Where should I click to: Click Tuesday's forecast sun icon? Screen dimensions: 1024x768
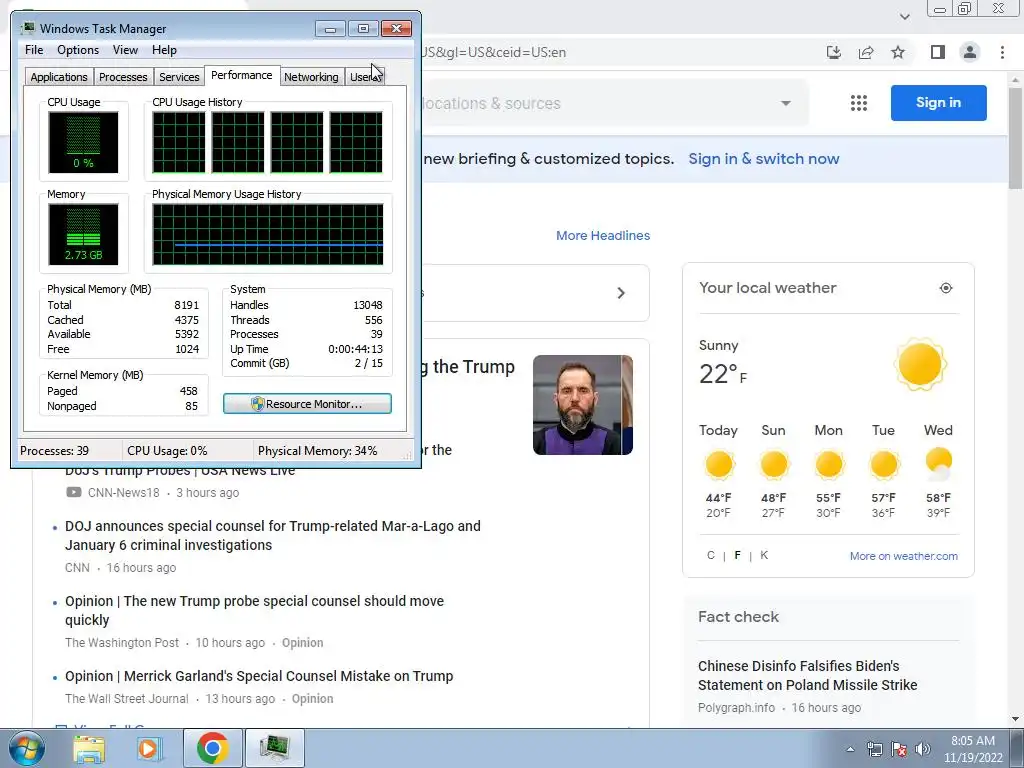(884, 465)
